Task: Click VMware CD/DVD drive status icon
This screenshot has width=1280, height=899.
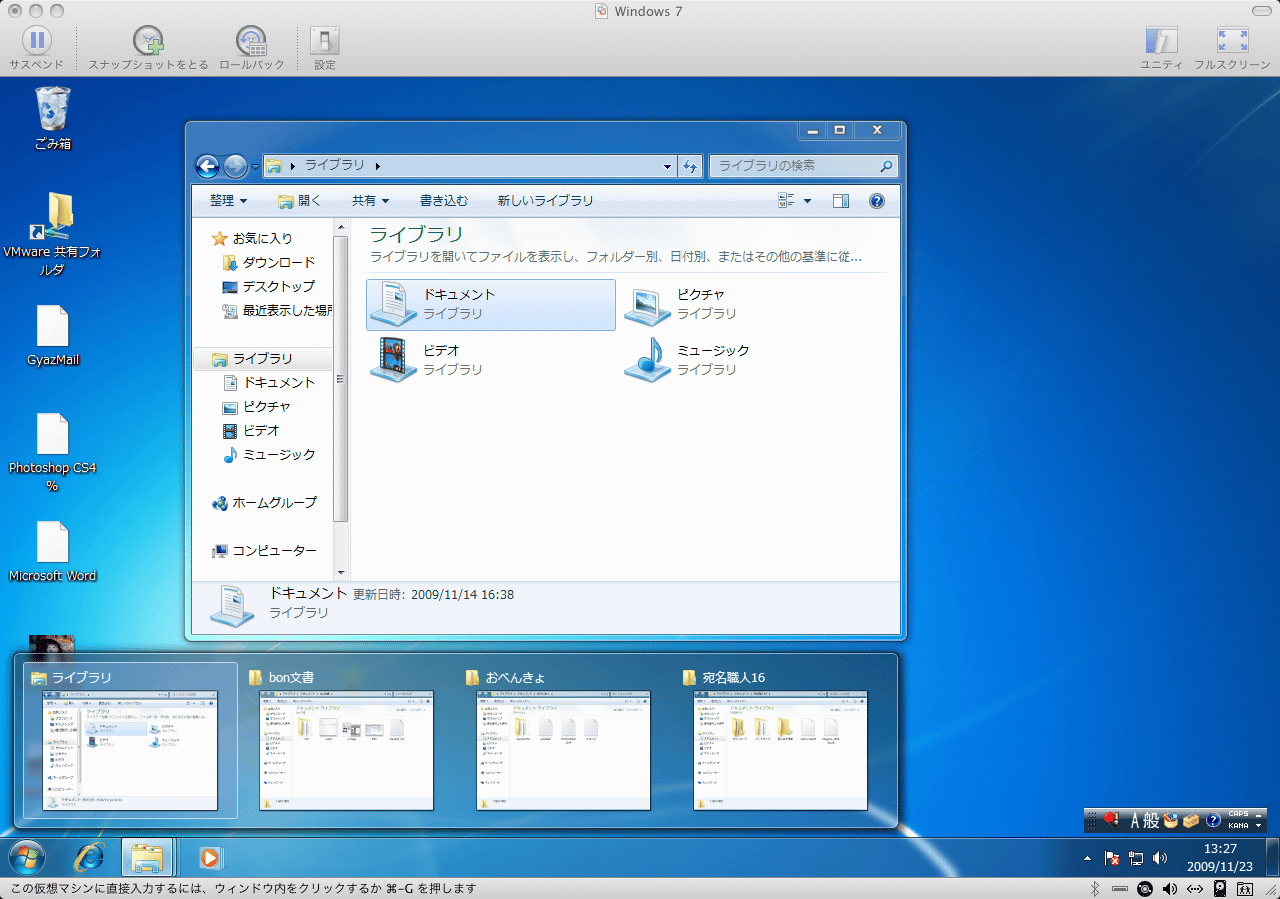Action: (x=1145, y=888)
